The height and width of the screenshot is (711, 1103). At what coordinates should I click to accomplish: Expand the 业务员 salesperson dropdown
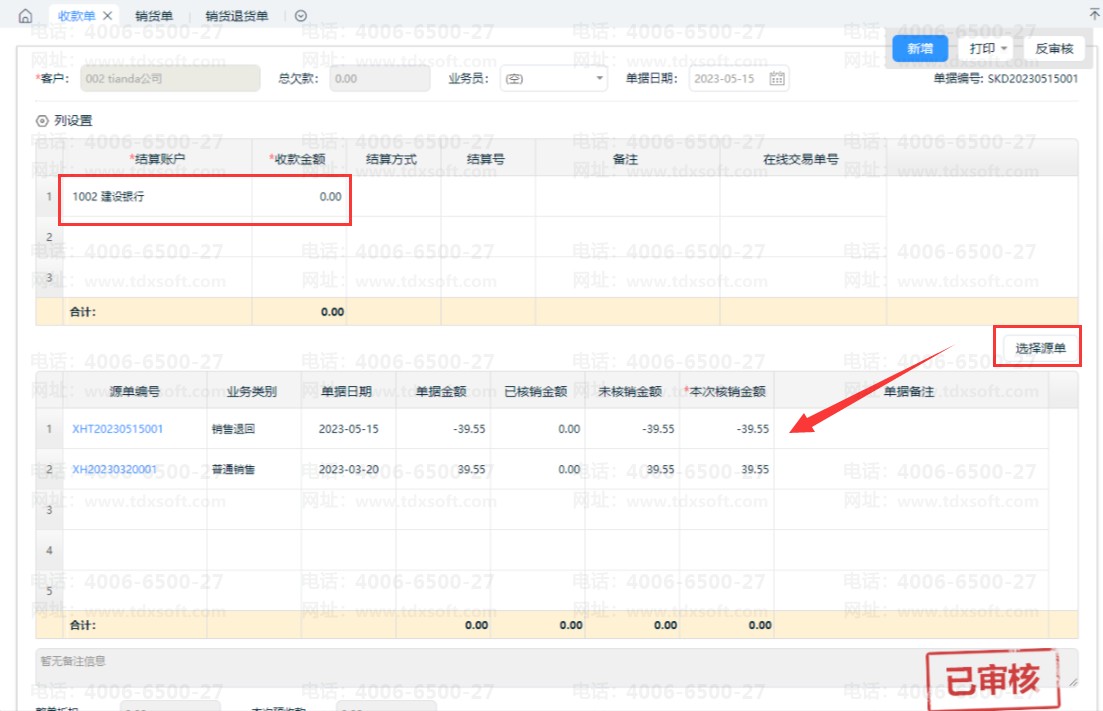[x=599, y=78]
